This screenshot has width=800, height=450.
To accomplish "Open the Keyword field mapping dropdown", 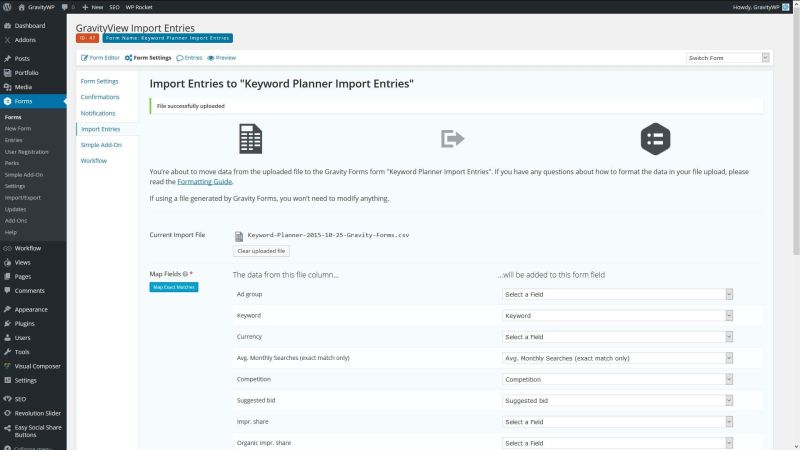I will click(x=617, y=316).
